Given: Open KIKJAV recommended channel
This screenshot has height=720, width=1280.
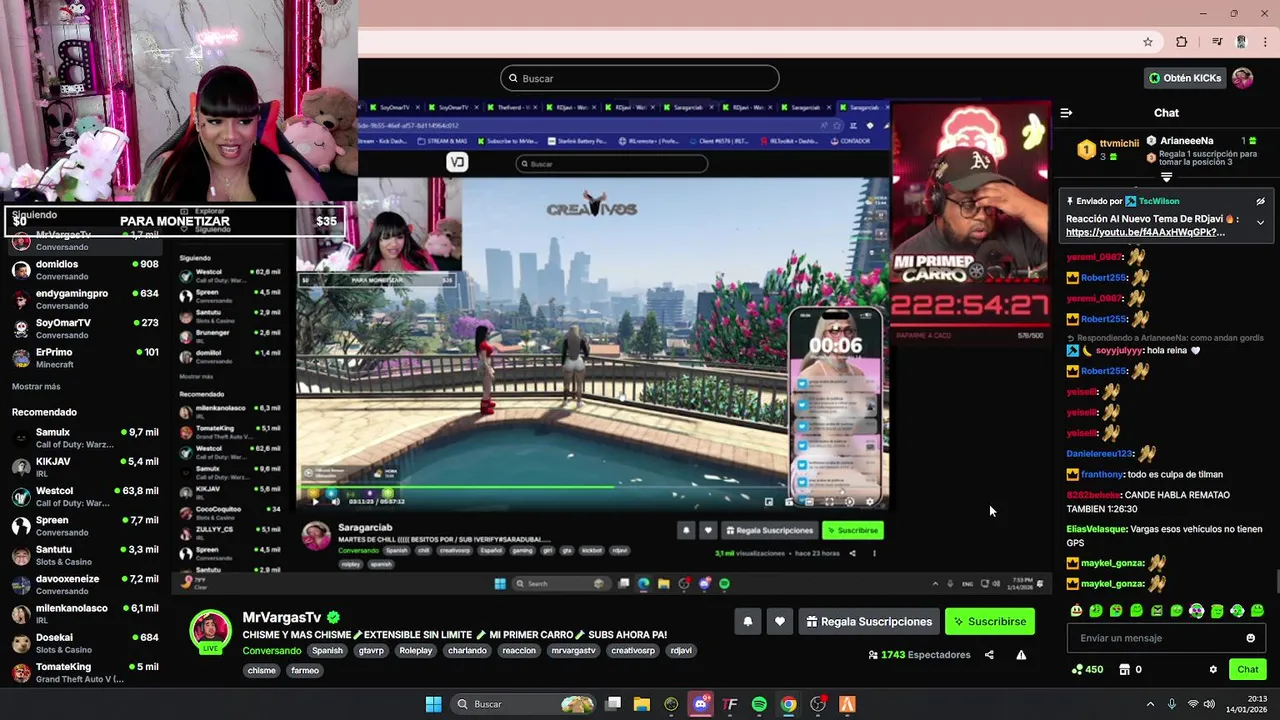Looking at the screenshot, I should coord(86,467).
